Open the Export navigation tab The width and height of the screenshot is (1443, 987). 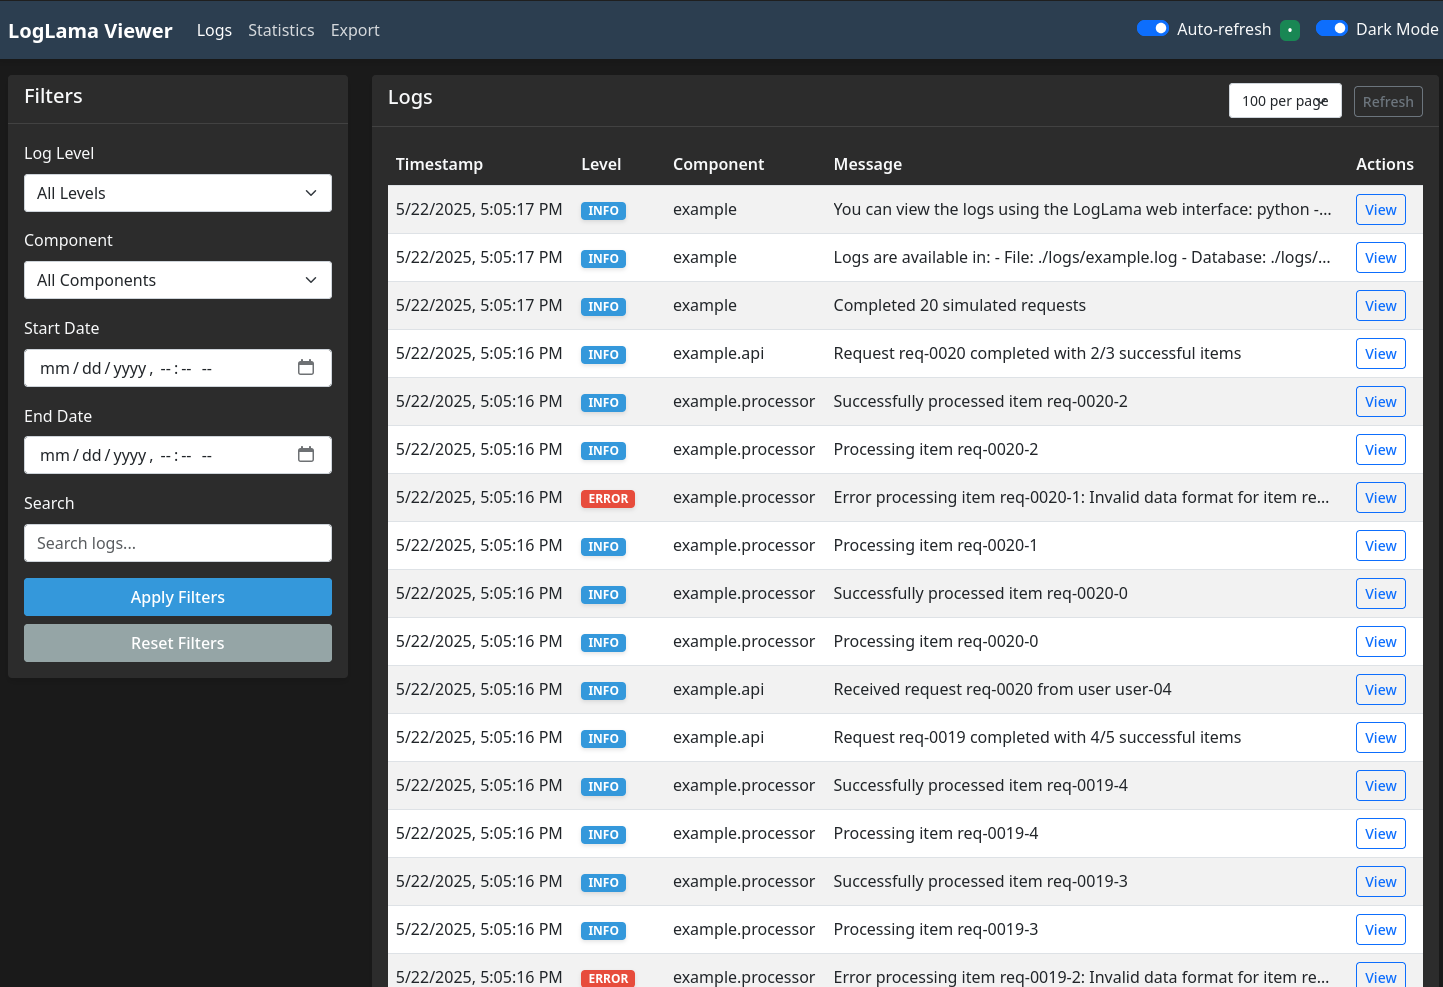coord(355,30)
